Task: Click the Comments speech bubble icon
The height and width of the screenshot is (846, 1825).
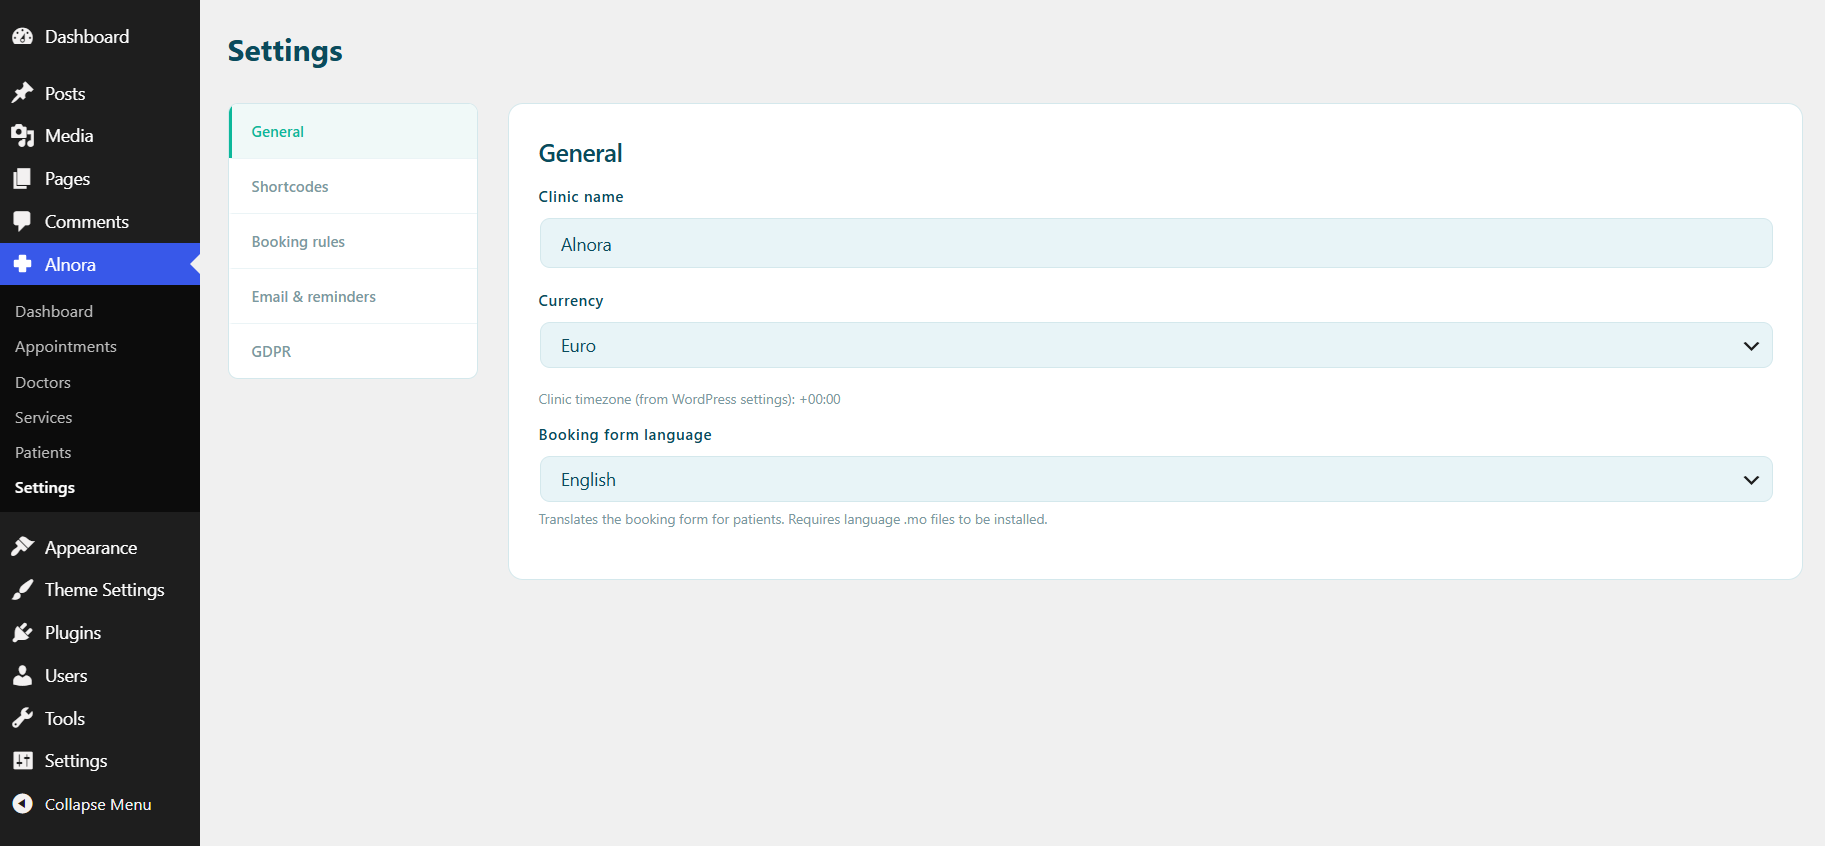Action: pos(22,222)
